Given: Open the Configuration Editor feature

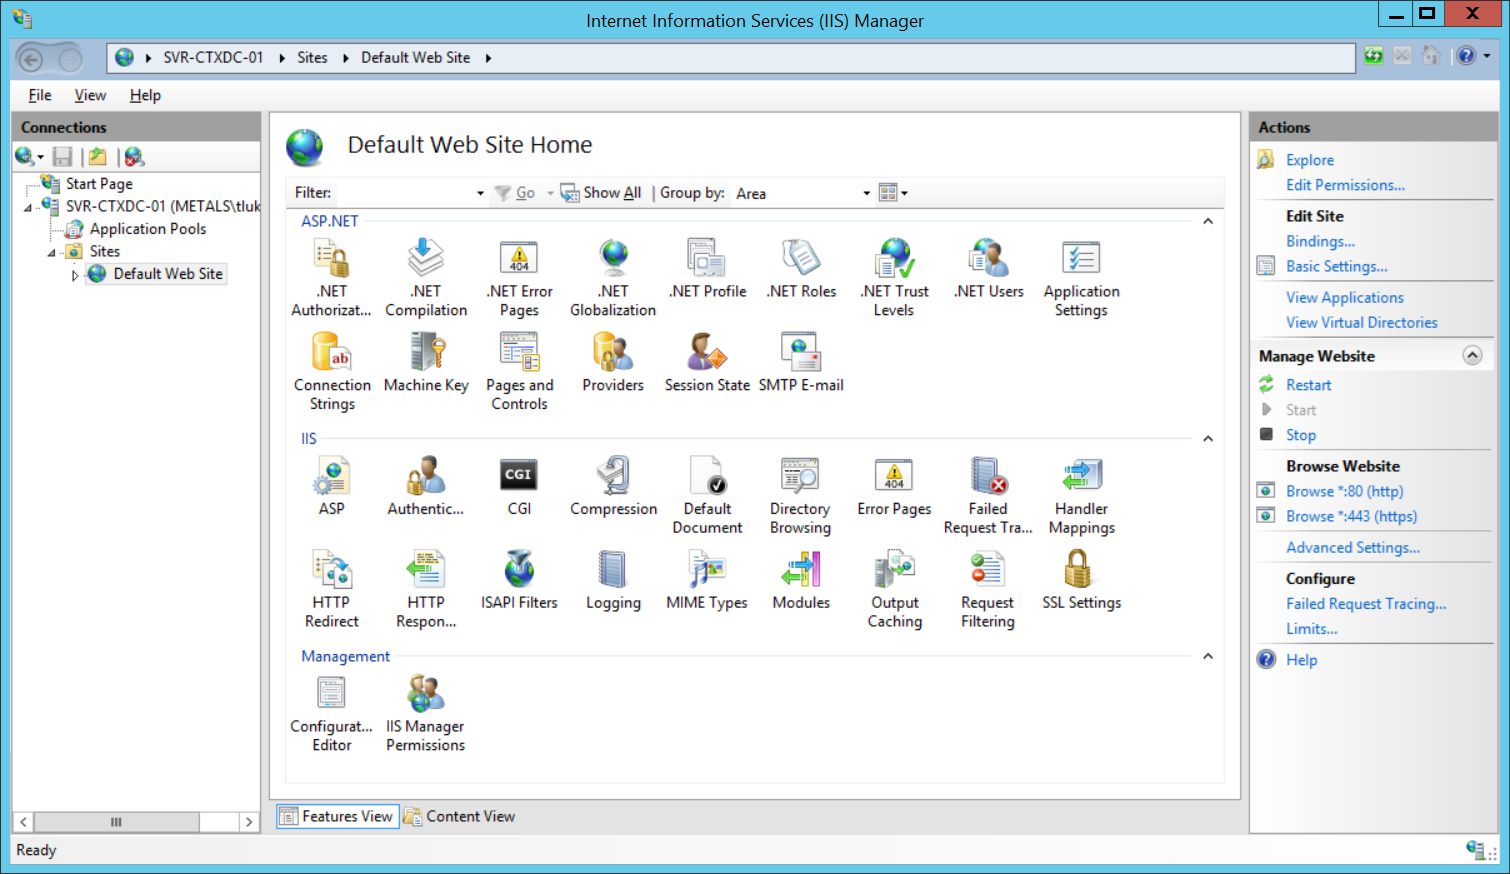Looking at the screenshot, I should click(x=331, y=714).
